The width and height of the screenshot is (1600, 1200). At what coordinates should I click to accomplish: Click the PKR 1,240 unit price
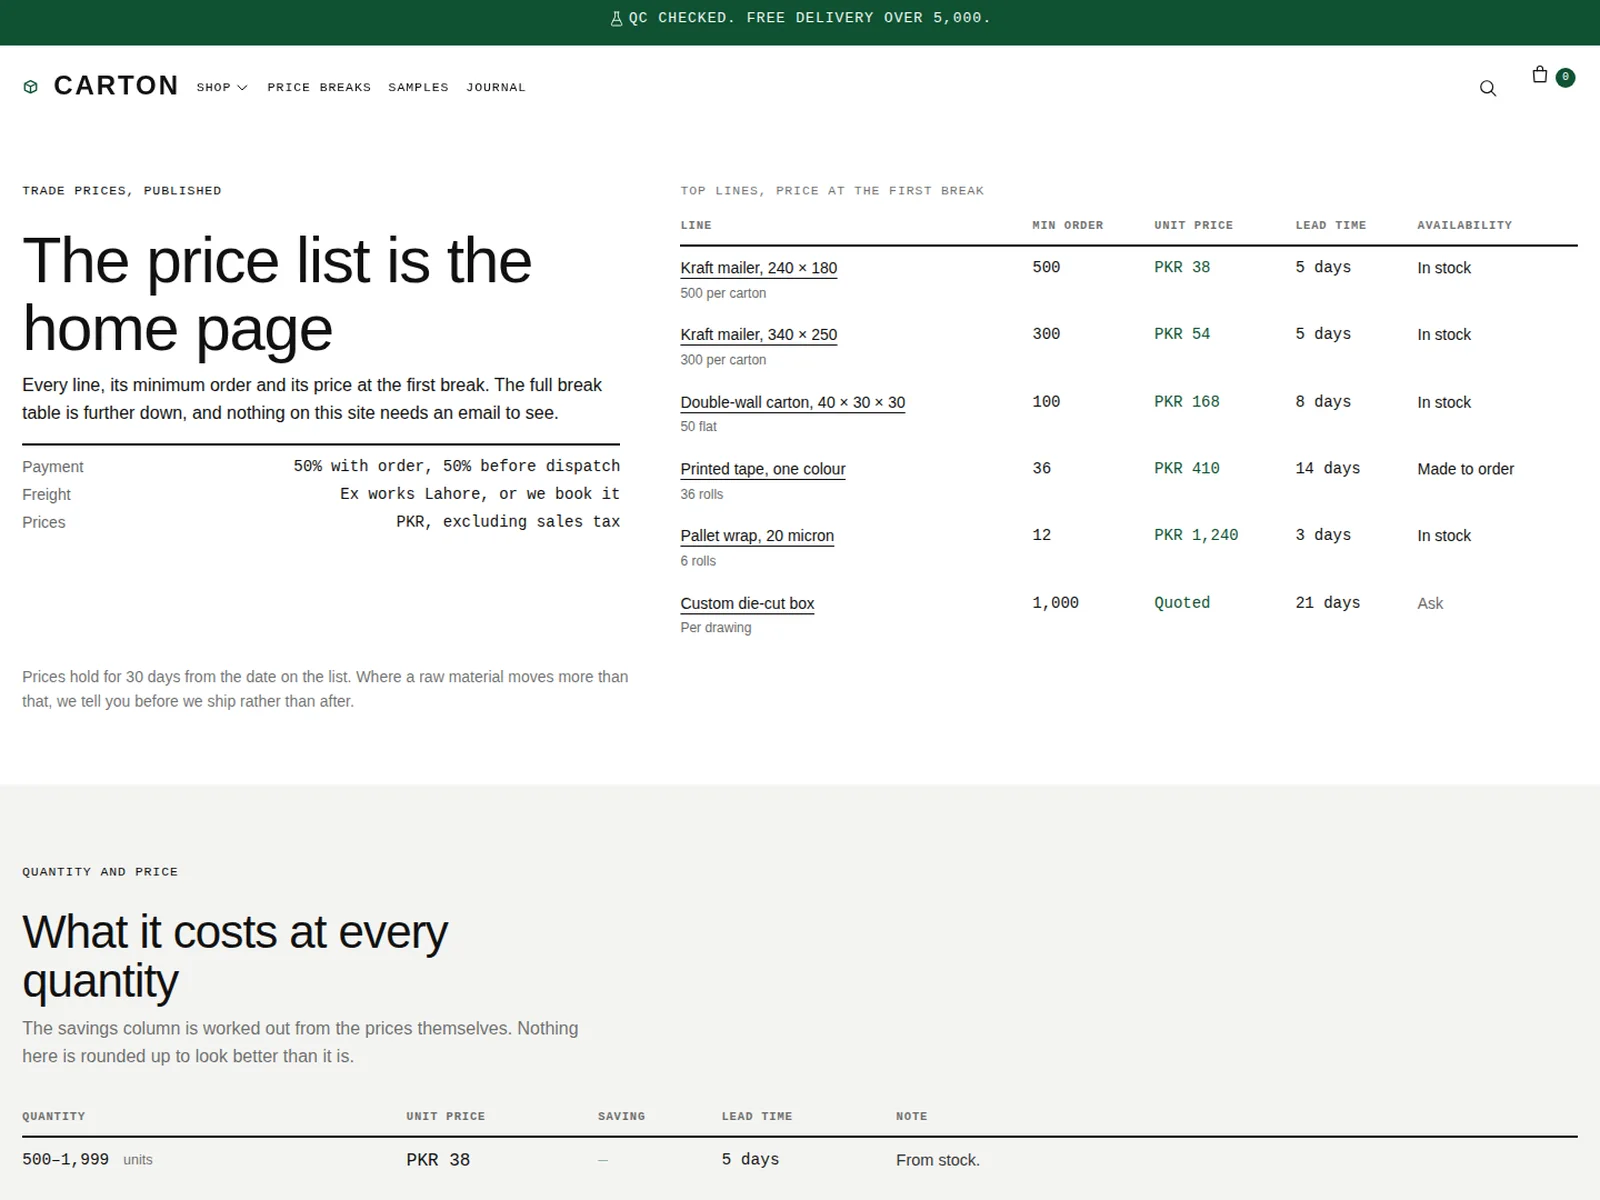[x=1196, y=535]
